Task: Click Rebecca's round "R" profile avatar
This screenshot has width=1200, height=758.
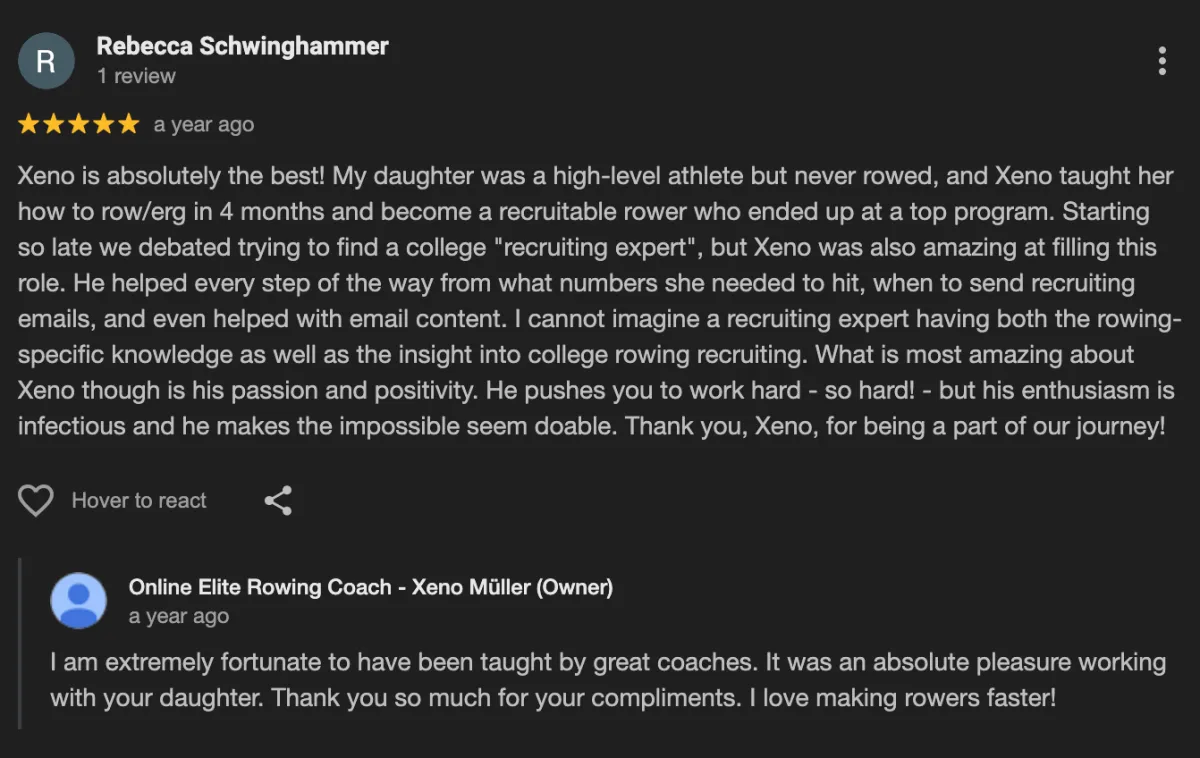Action: pyautogui.click(x=46, y=61)
